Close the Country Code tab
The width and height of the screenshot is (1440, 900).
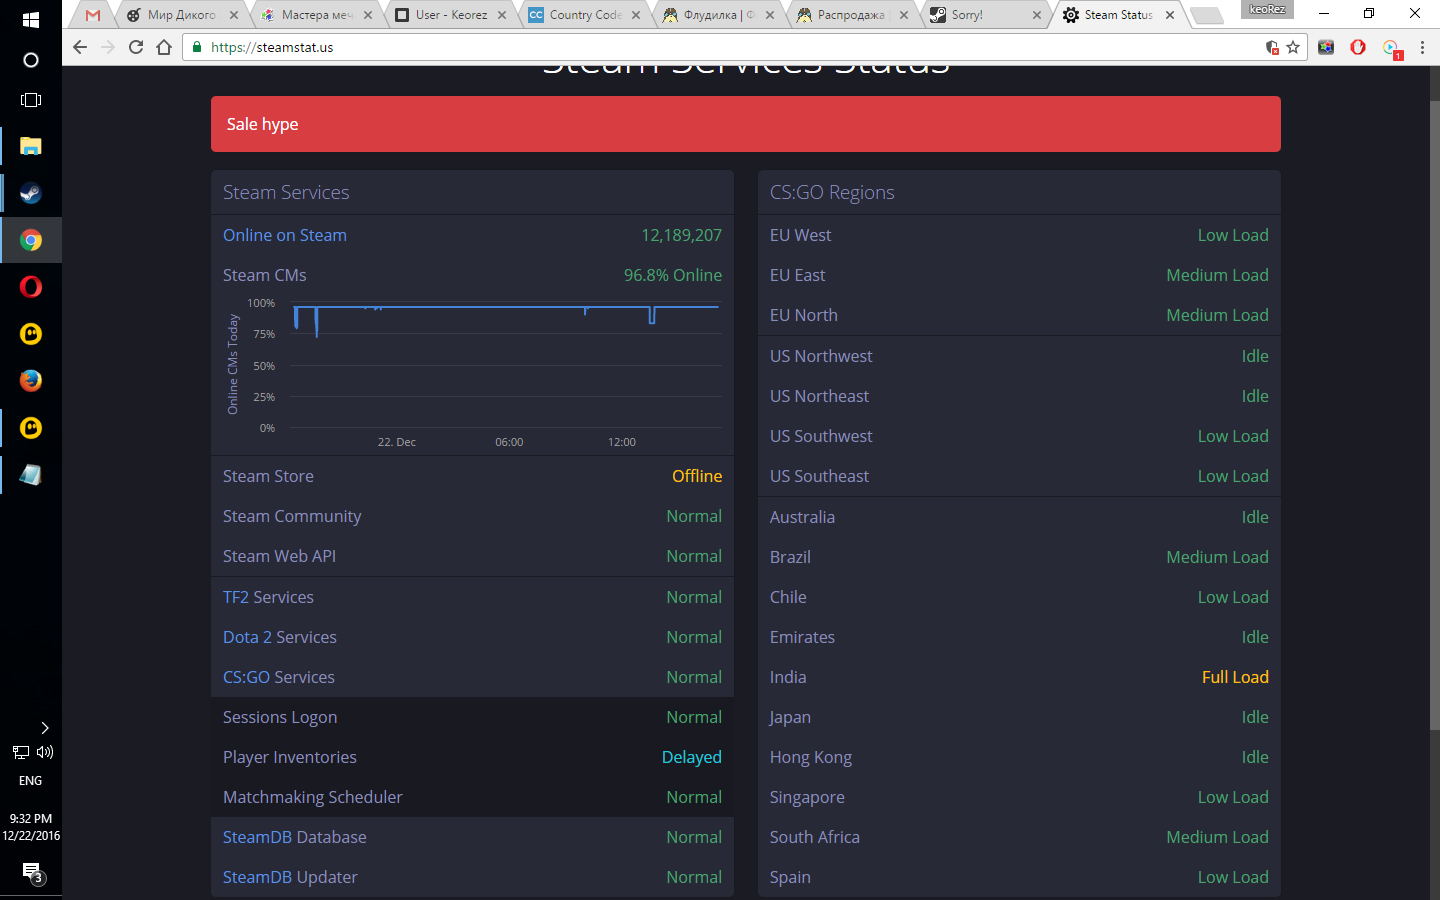636,15
